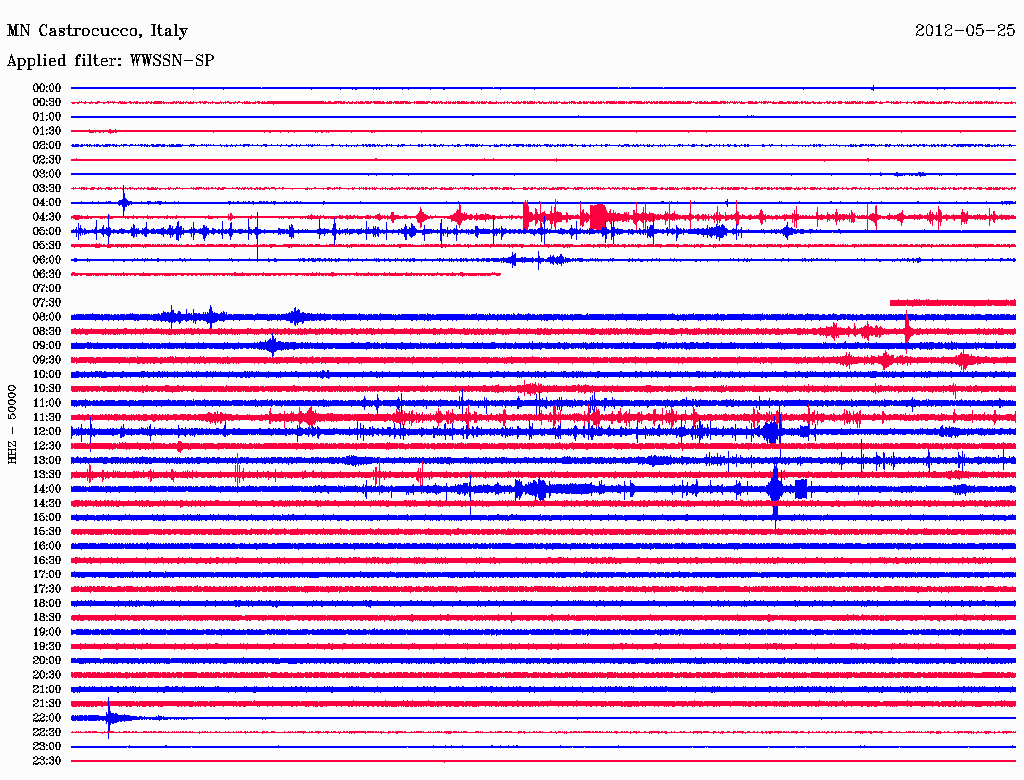Click the 19:00 time label
The height and width of the screenshot is (780, 1024).
pos(47,632)
